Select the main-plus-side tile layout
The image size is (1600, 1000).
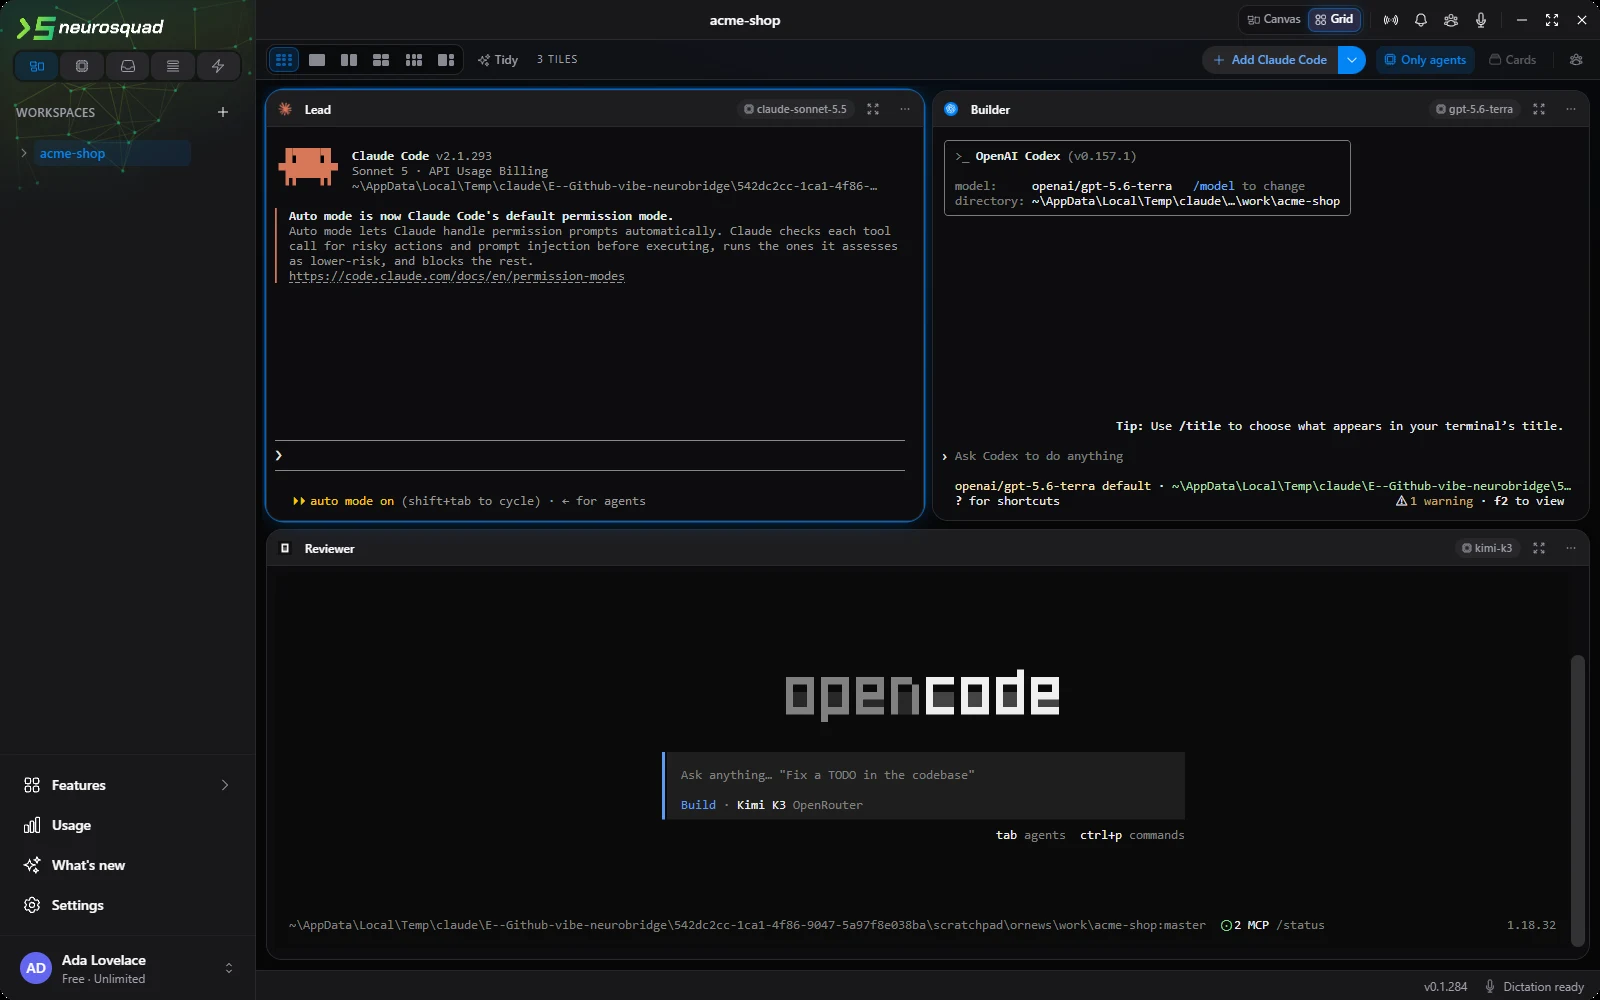pyautogui.click(x=446, y=60)
